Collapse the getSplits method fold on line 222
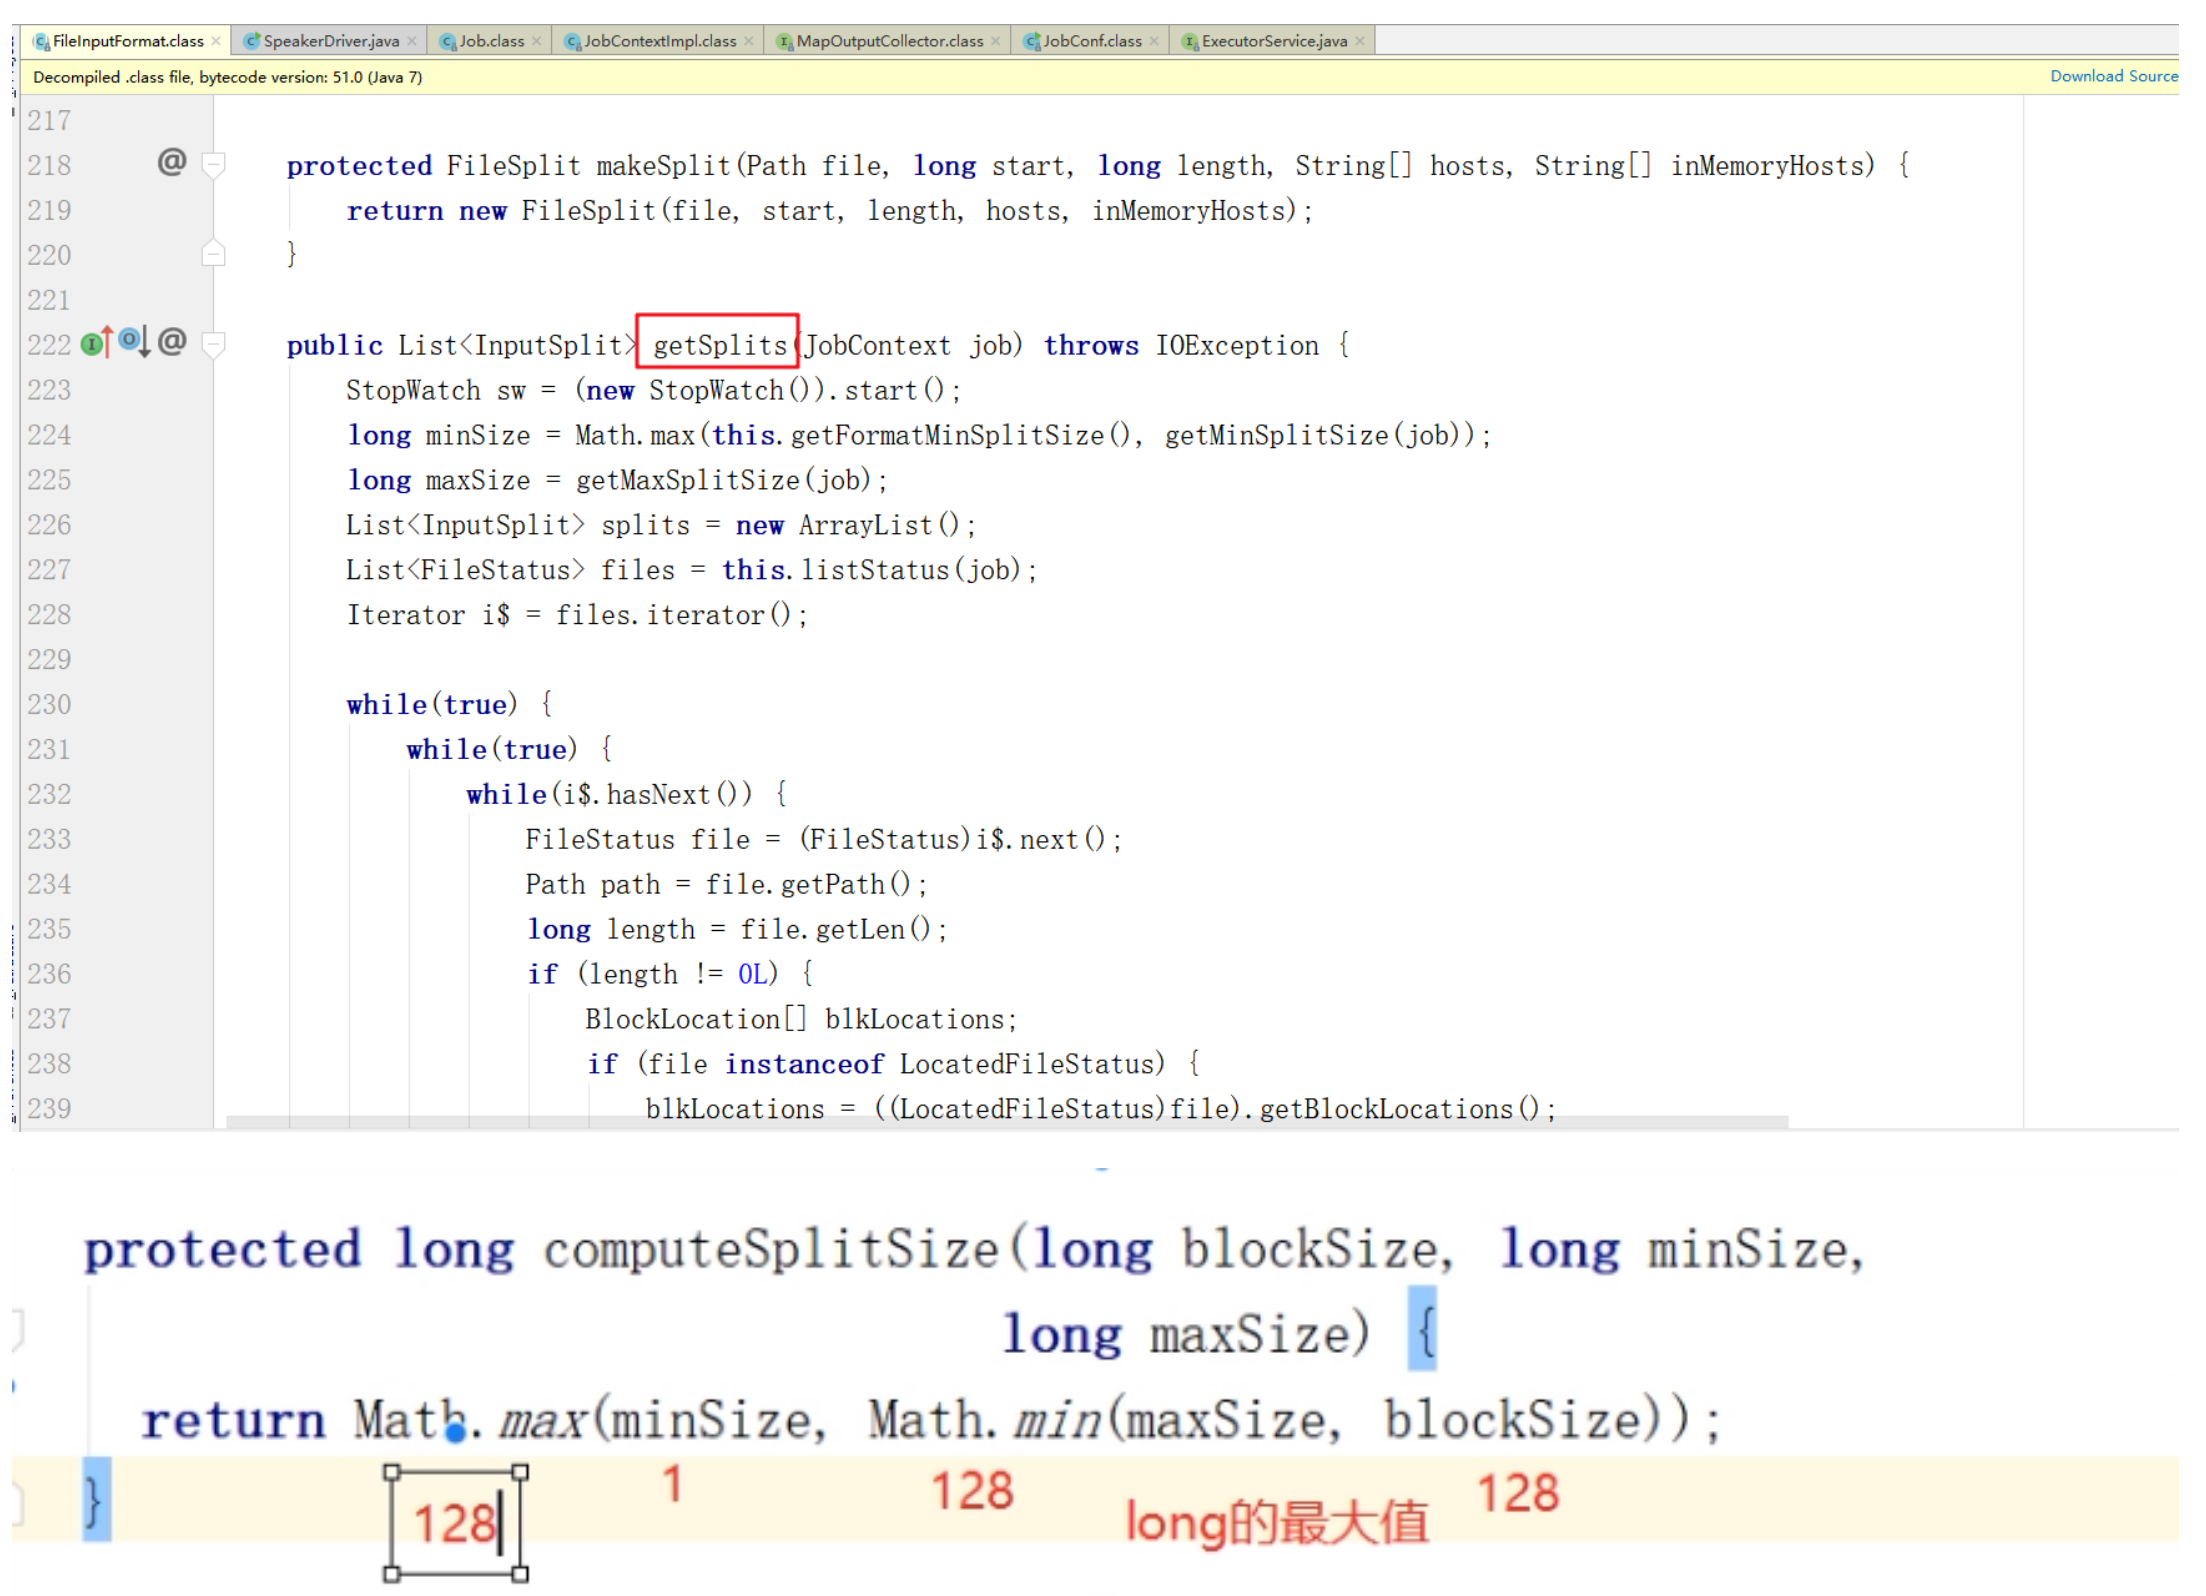 pyautogui.click(x=213, y=344)
